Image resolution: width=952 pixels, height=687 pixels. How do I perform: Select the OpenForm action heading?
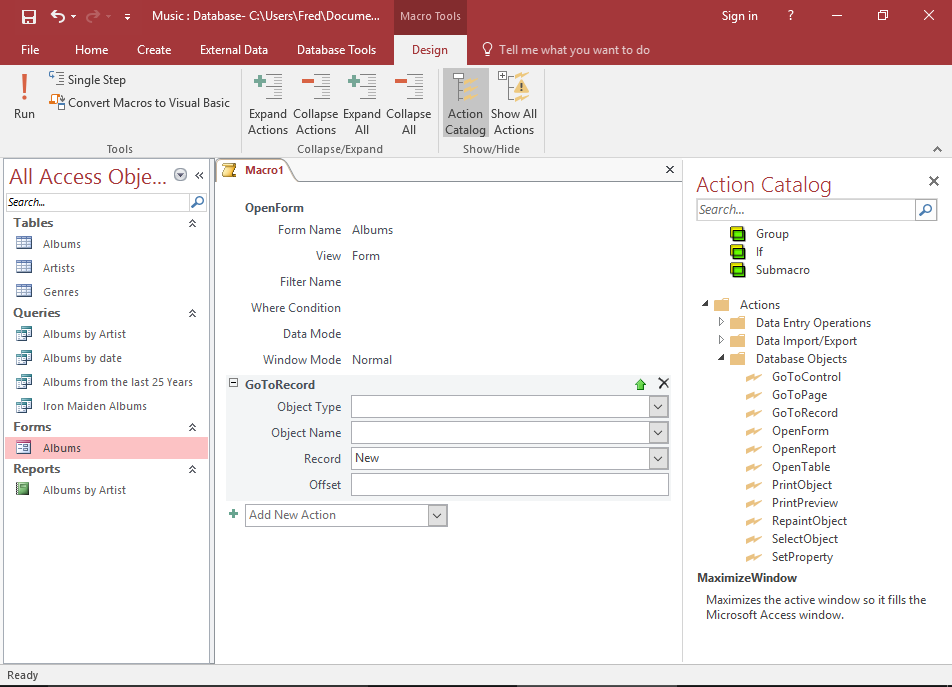coord(274,208)
